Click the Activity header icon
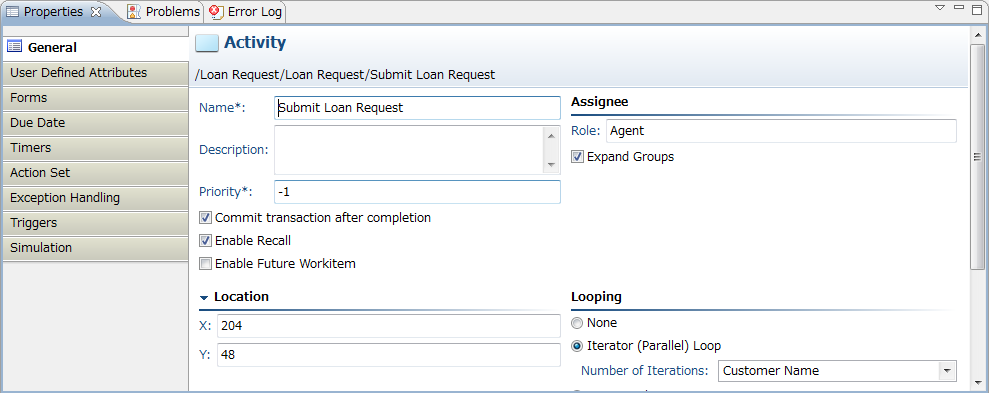This screenshot has height=393, width=989. [207, 43]
